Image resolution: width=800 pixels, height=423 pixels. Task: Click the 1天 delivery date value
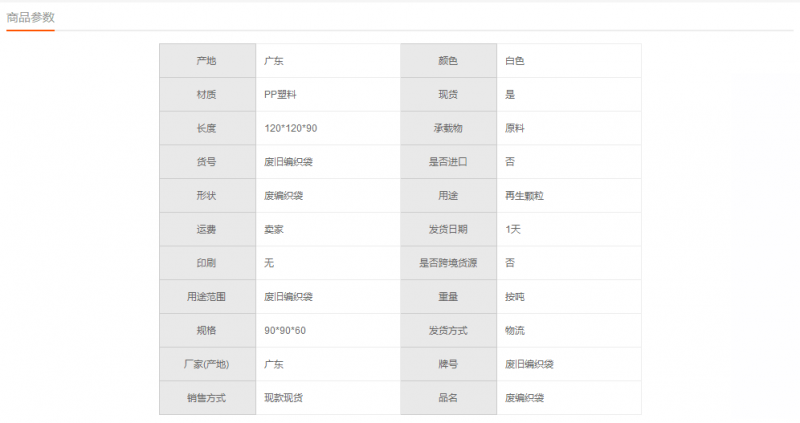coord(513,230)
